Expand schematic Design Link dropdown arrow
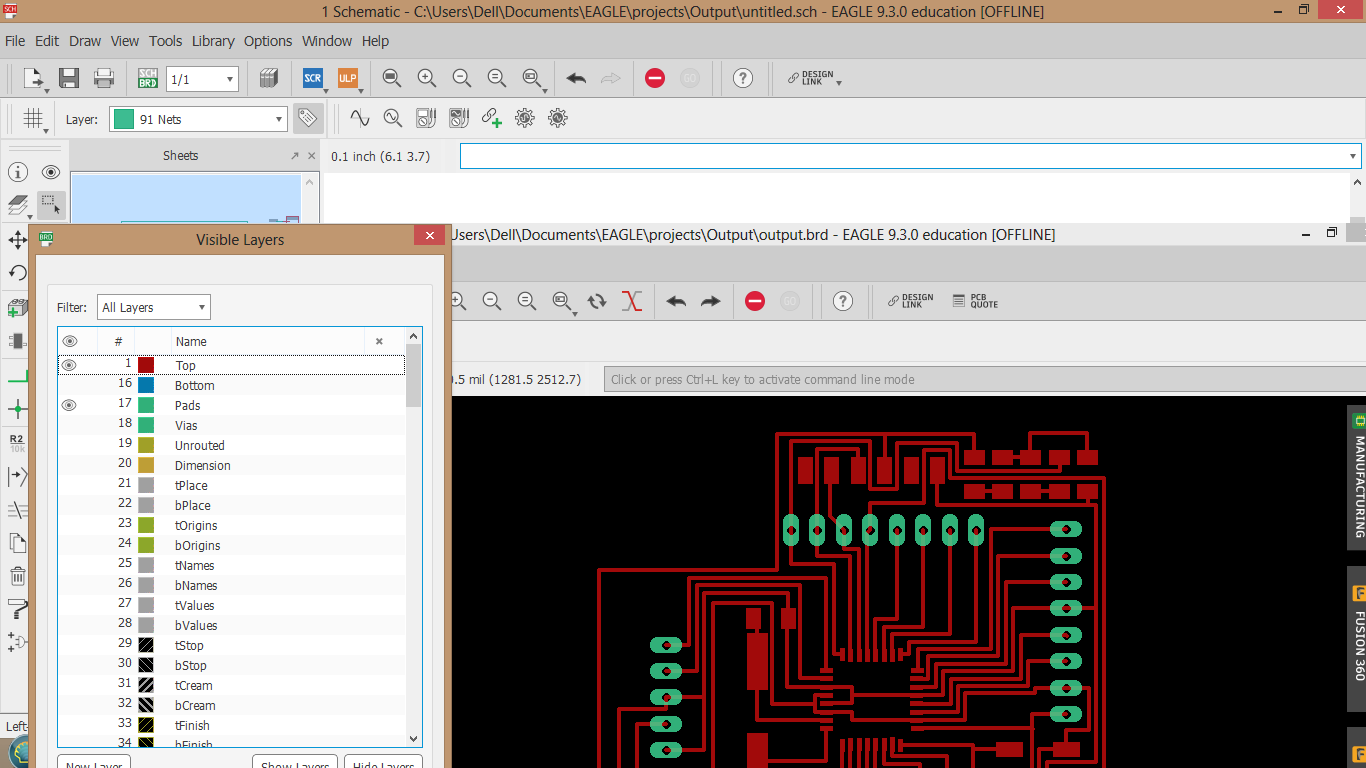Image resolution: width=1366 pixels, height=768 pixels. pyautogui.click(x=838, y=83)
